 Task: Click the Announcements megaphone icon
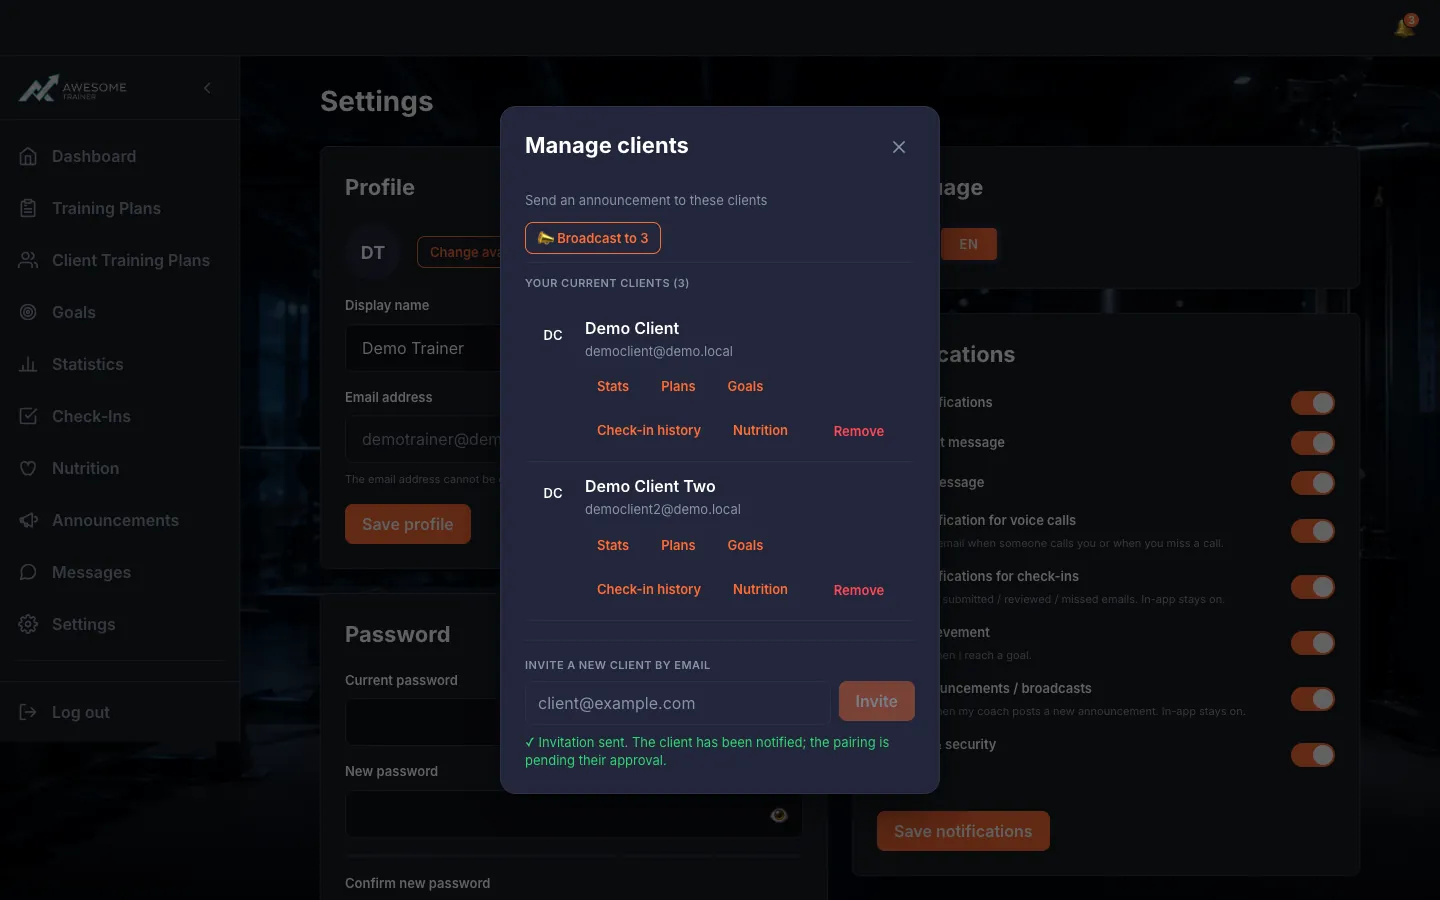(x=28, y=520)
